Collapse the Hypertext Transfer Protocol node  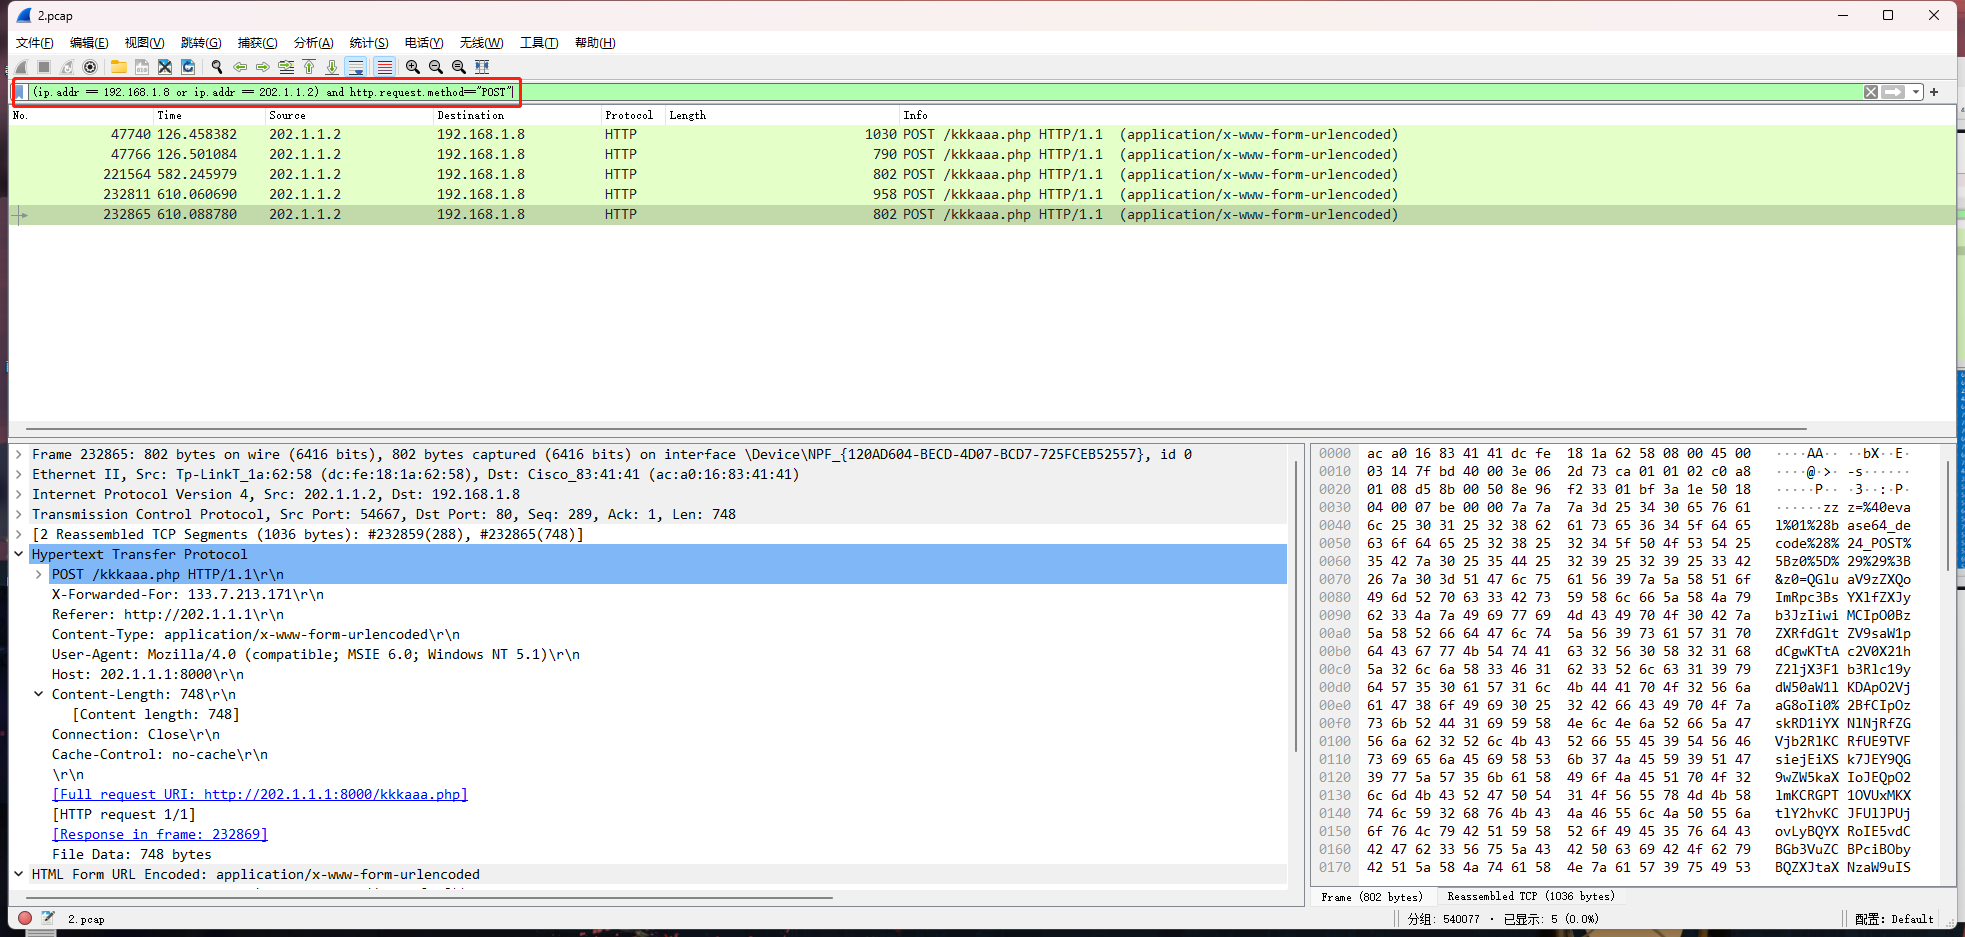click(19, 554)
